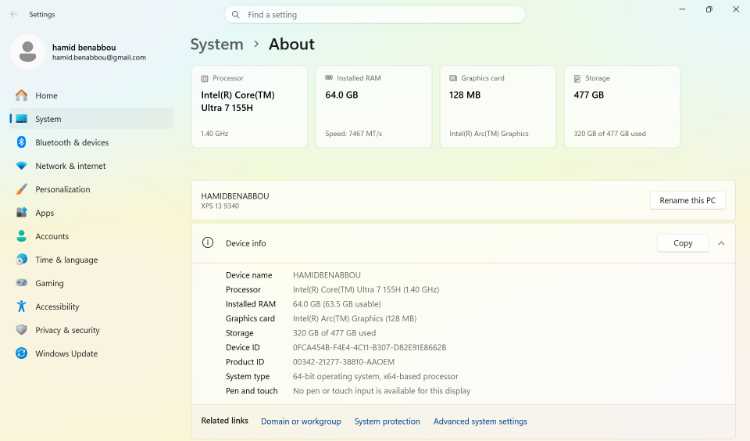Open System protection link

[x=387, y=421]
